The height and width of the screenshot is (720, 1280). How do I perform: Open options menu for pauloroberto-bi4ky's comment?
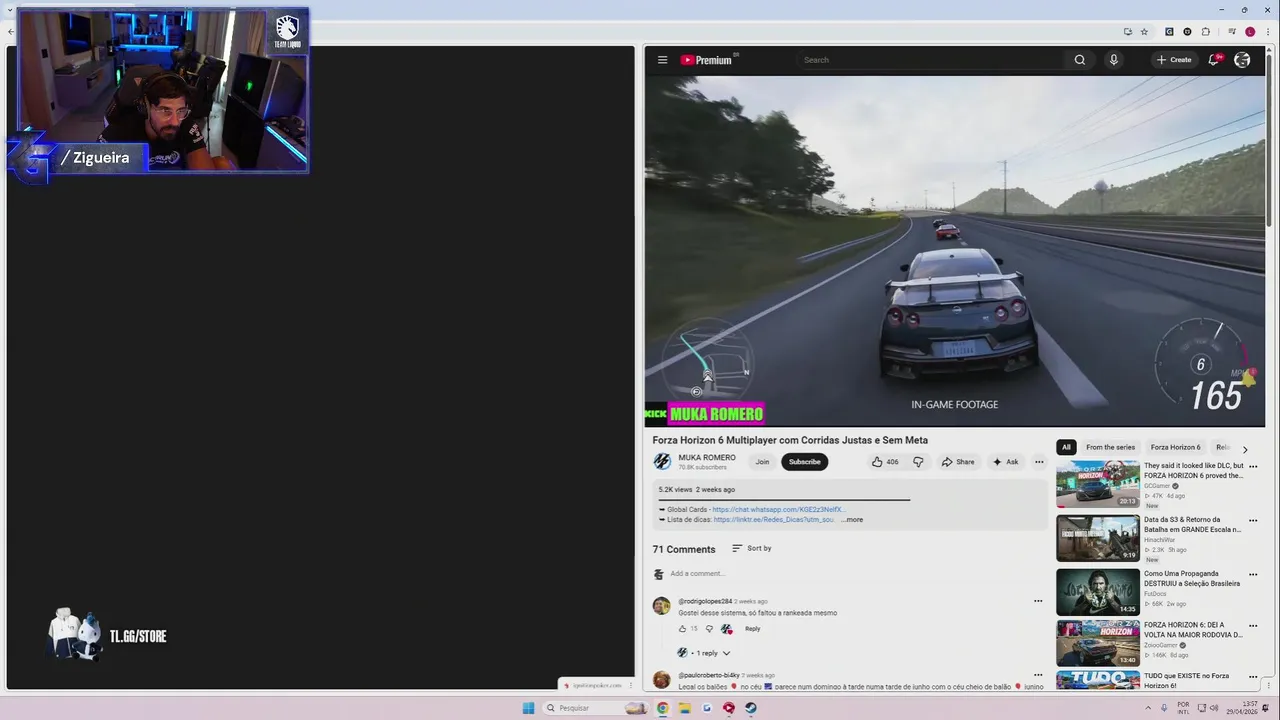(1038, 675)
